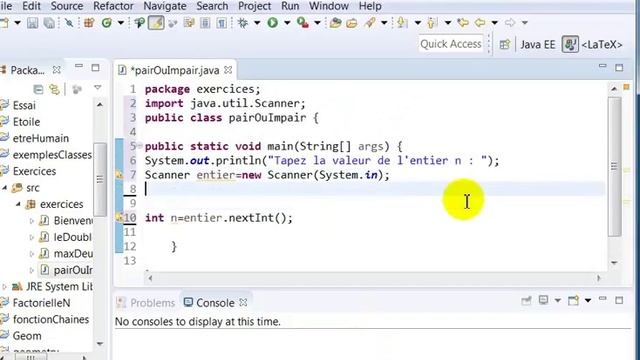This screenshot has height=360, width=640.
Task: Open the Edit menu
Action: point(31,6)
